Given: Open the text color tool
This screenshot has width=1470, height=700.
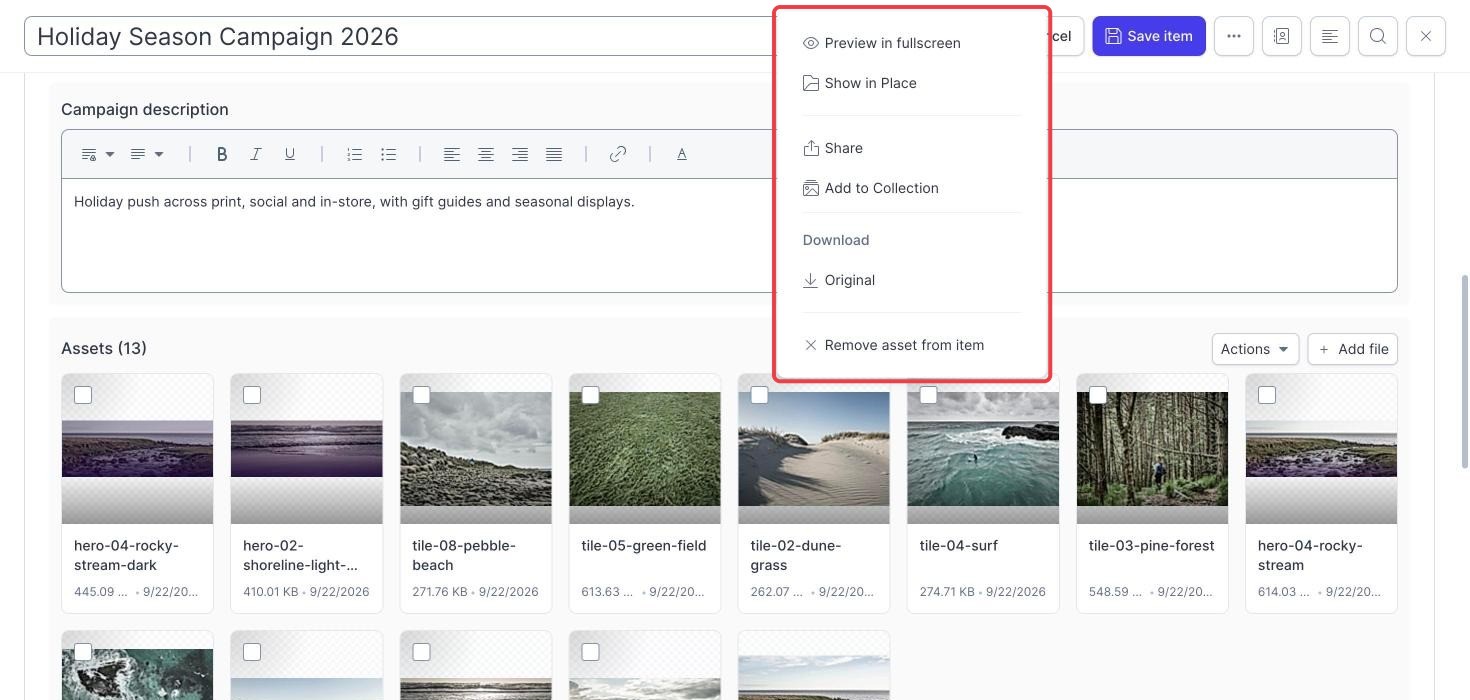Looking at the screenshot, I should (682, 154).
